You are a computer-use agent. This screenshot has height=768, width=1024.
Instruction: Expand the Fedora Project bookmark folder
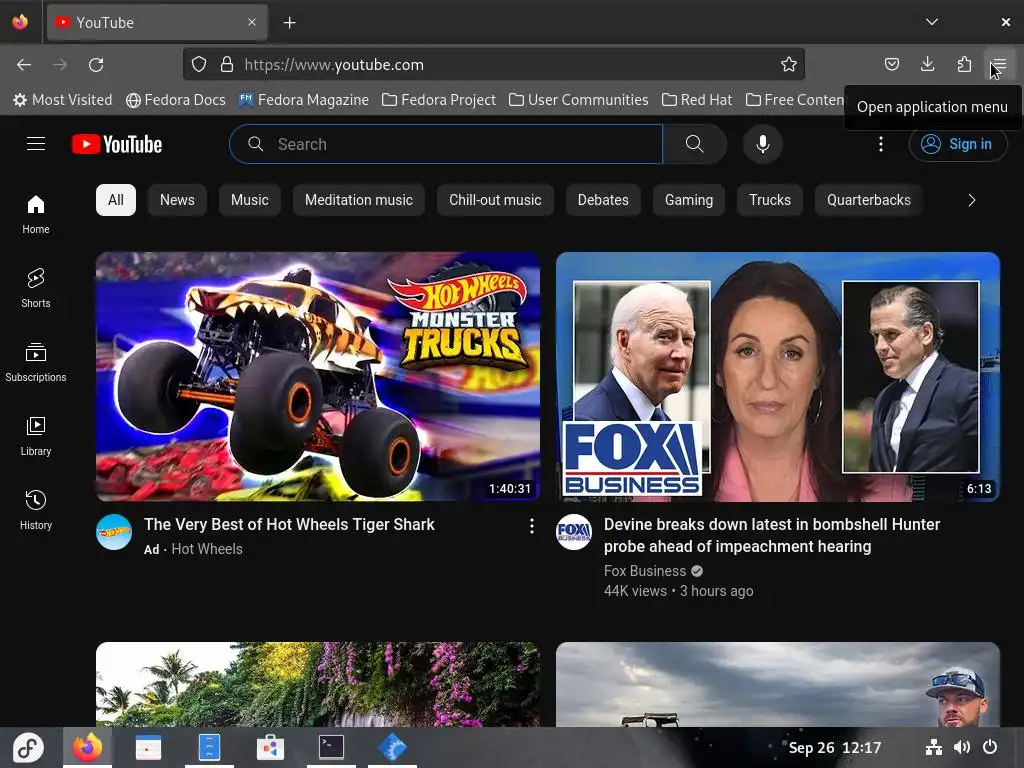pyautogui.click(x=439, y=100)
